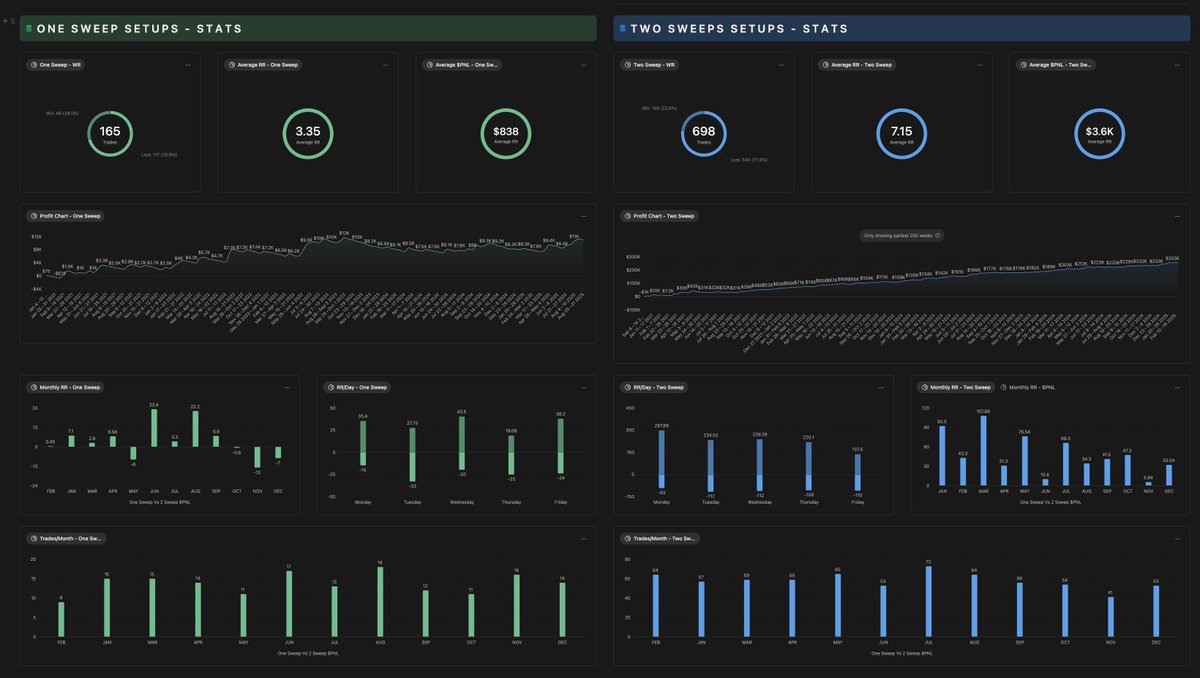
Task: Click the JUN bar in Monthly RR - One Sweep
Action: 154,428
